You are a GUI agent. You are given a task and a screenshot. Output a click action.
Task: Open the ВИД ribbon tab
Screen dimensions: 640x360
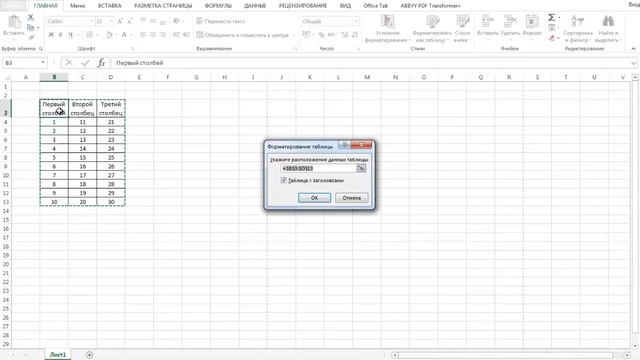(345, 6)
